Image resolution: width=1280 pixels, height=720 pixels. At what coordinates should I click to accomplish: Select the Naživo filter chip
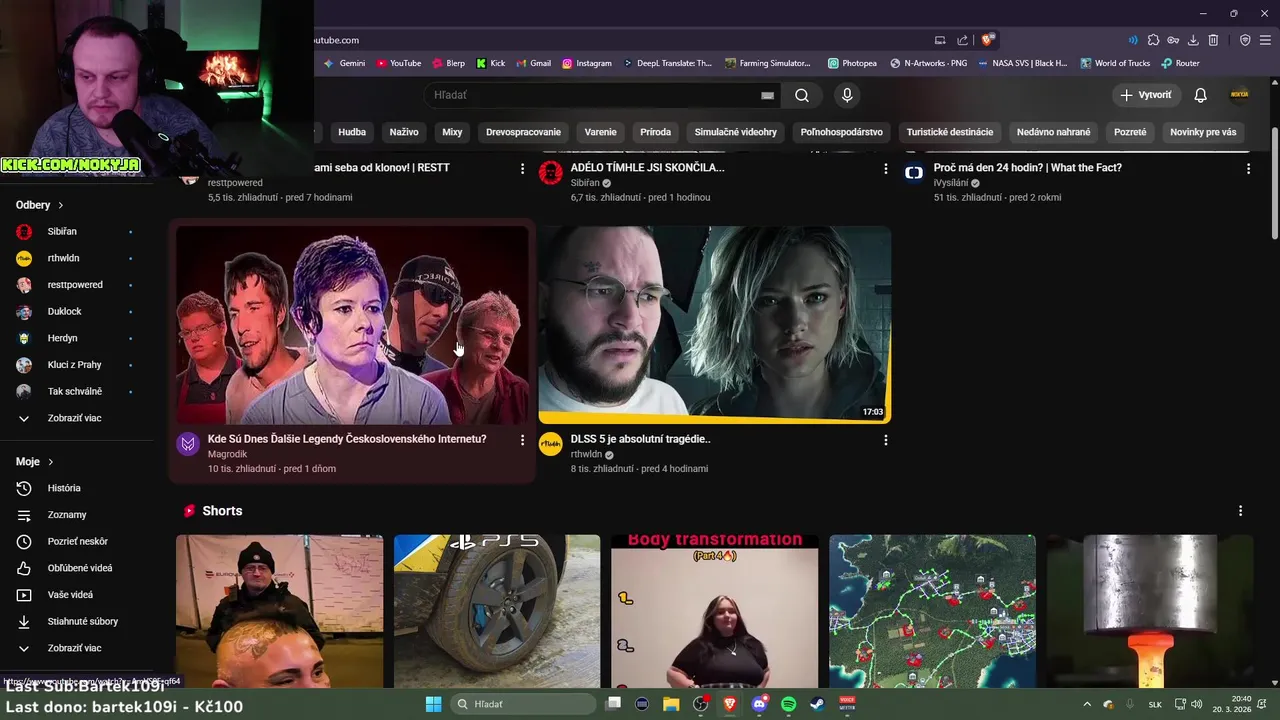[x=404, y=132]
